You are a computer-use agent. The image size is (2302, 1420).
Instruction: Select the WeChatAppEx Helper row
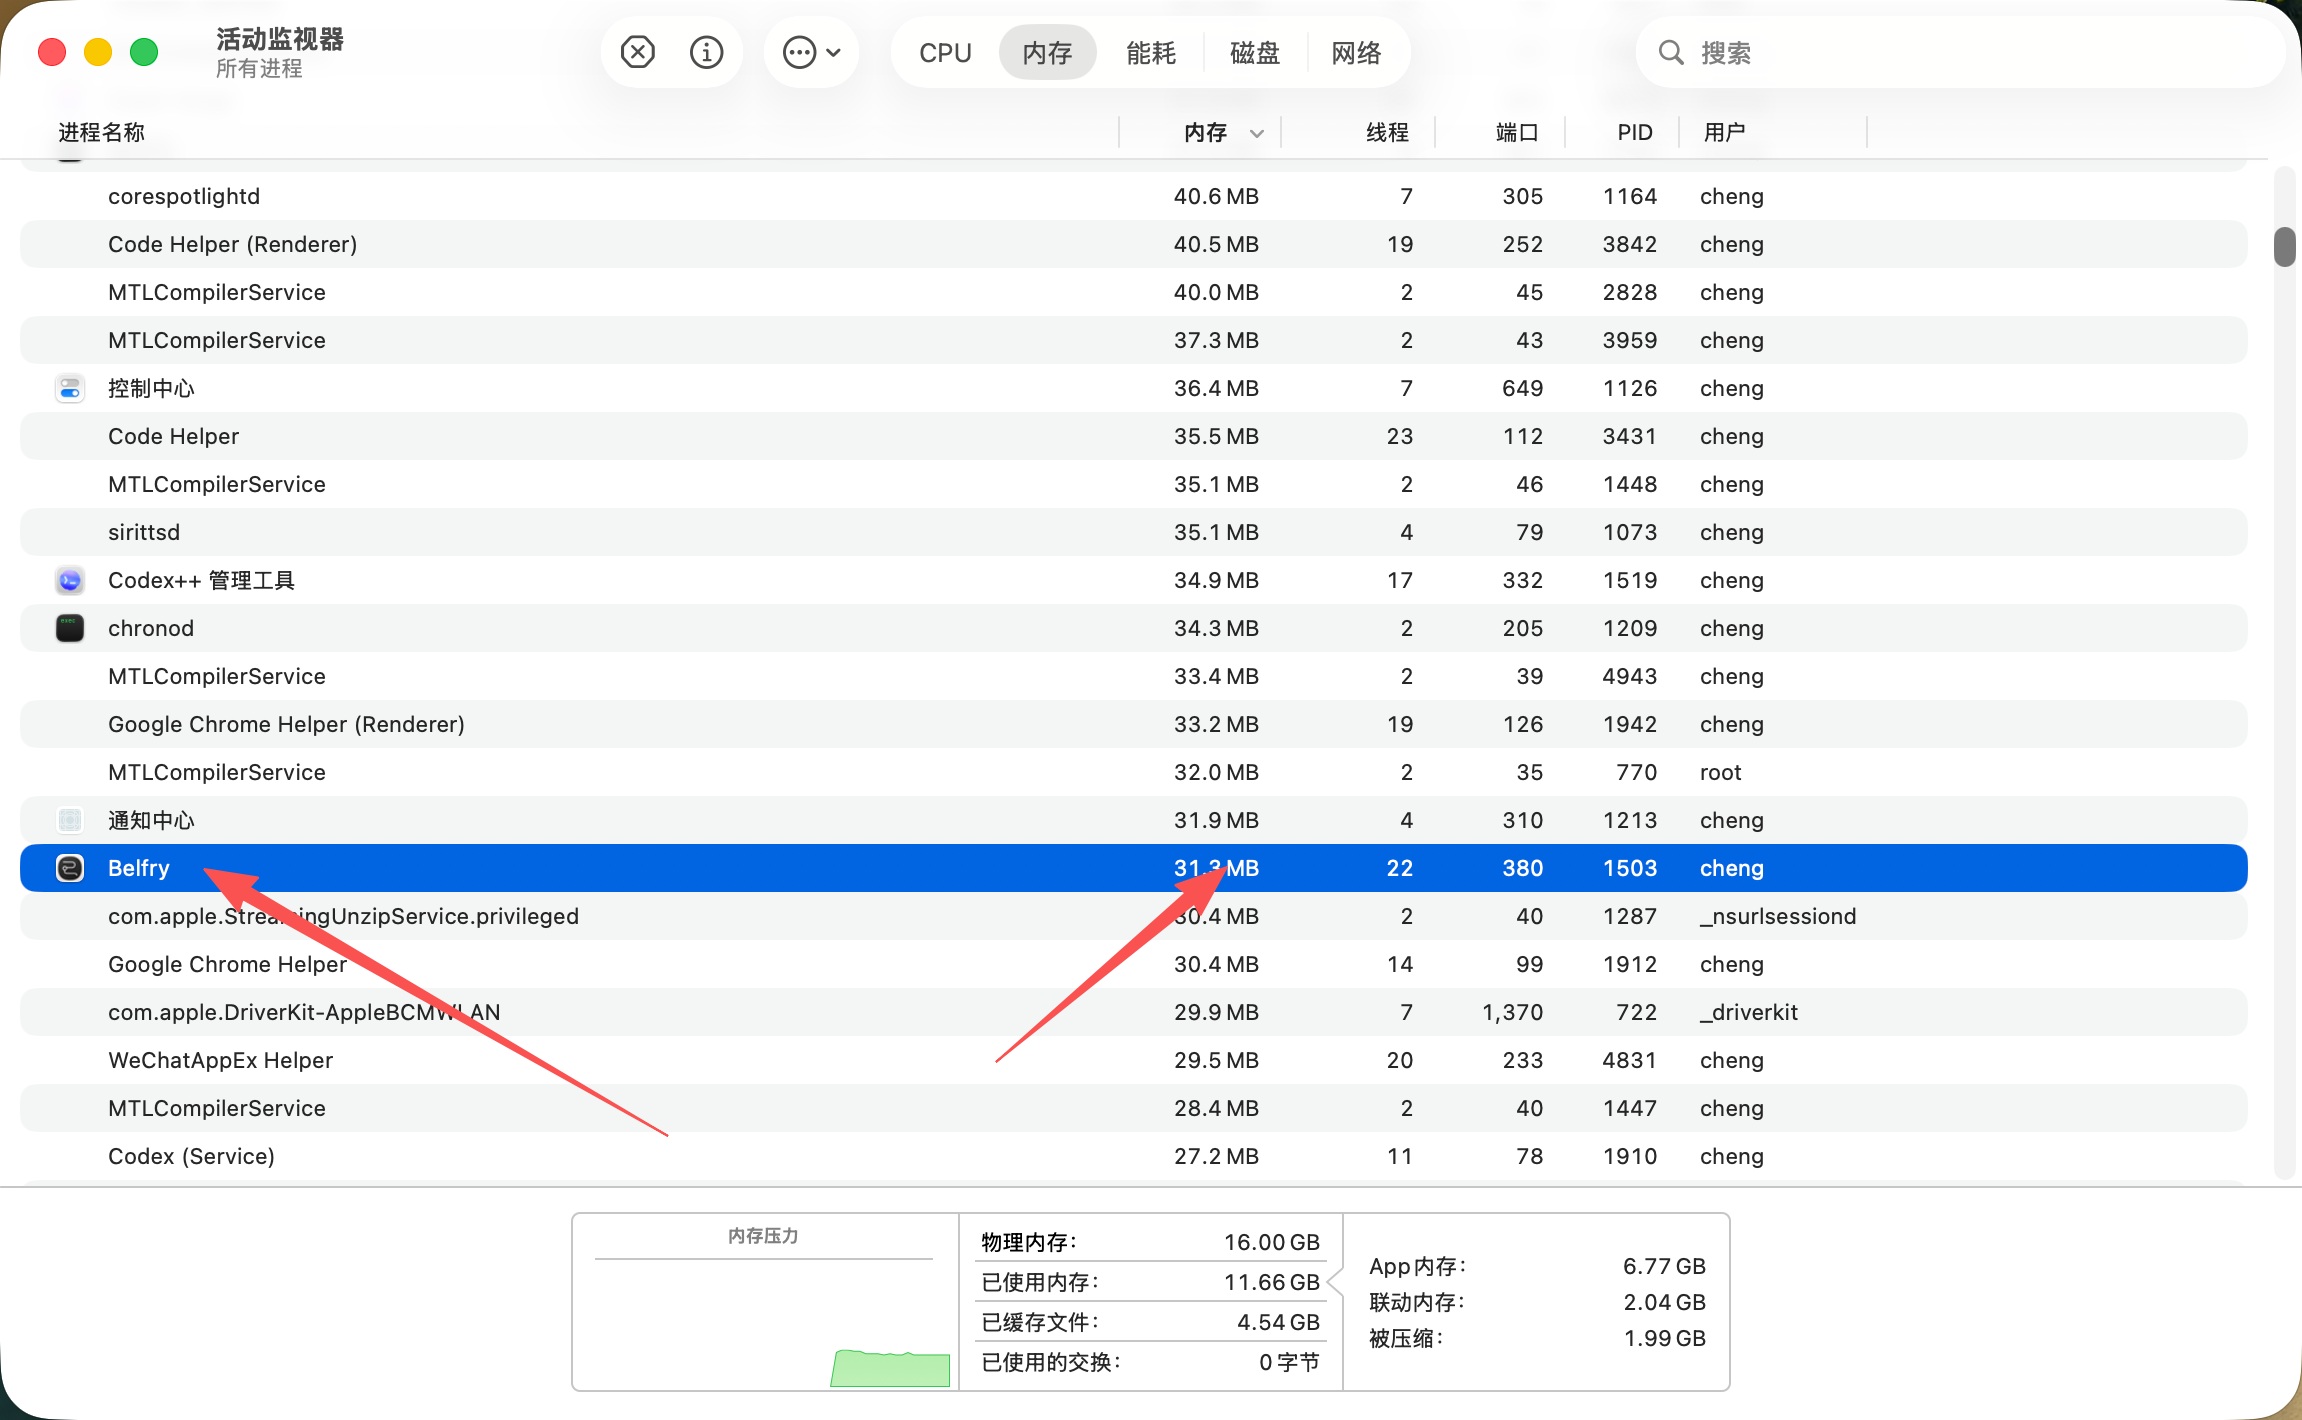coord(1134,1060)
